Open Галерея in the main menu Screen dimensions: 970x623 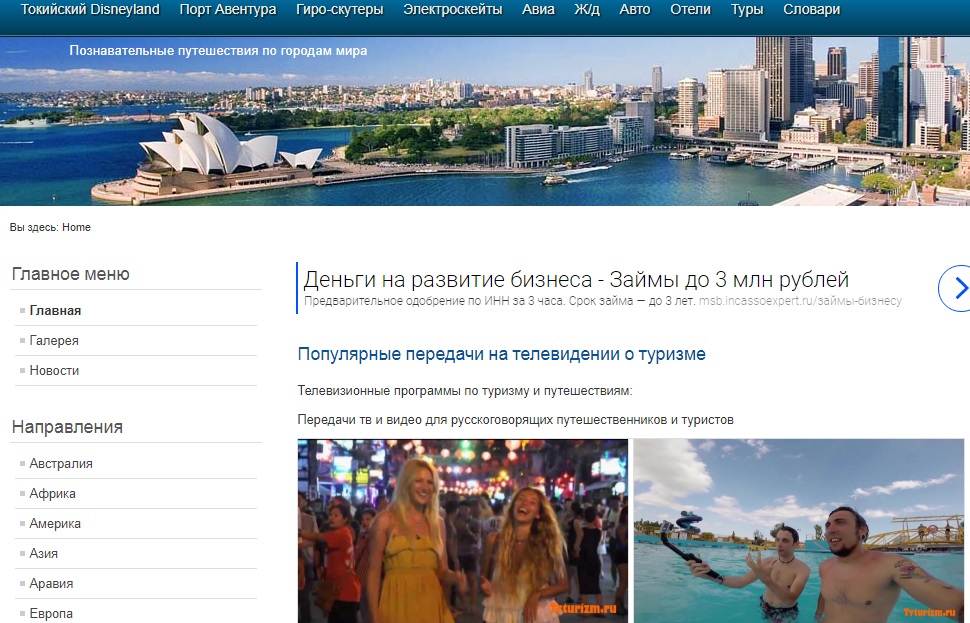[x=54, y=340]
